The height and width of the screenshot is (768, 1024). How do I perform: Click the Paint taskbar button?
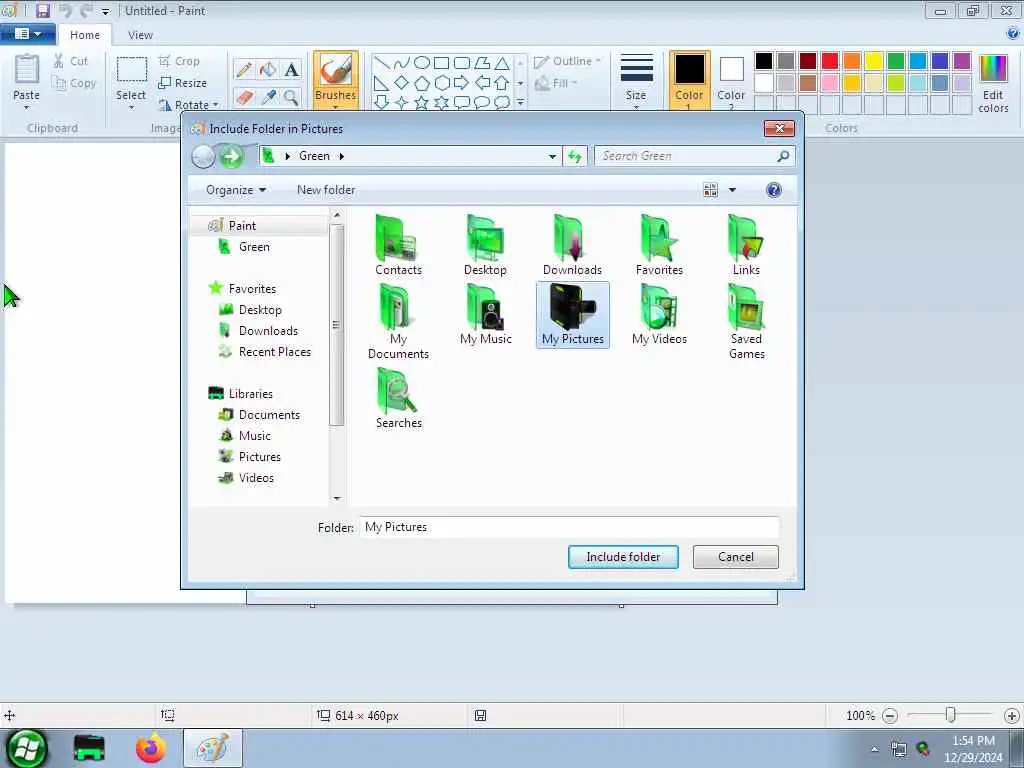tap(213, 748)
